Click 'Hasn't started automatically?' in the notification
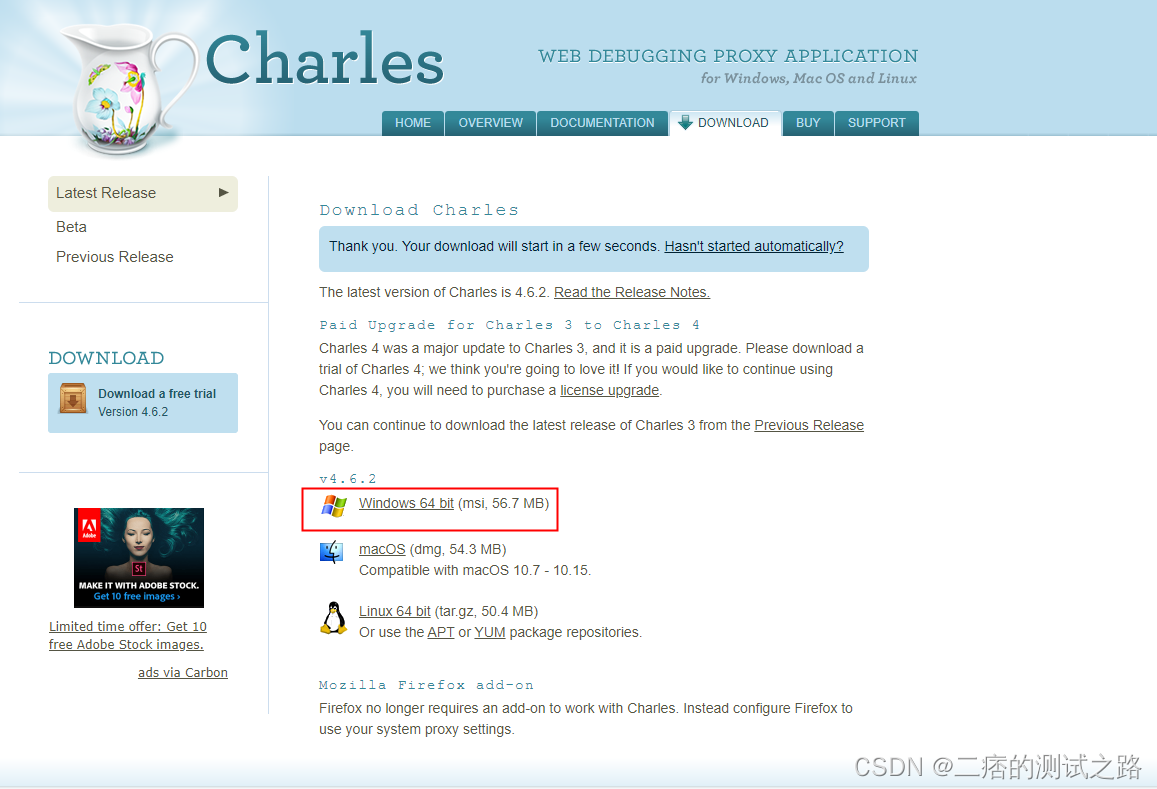The image size is (1157, 789). [x=753, y=246]
